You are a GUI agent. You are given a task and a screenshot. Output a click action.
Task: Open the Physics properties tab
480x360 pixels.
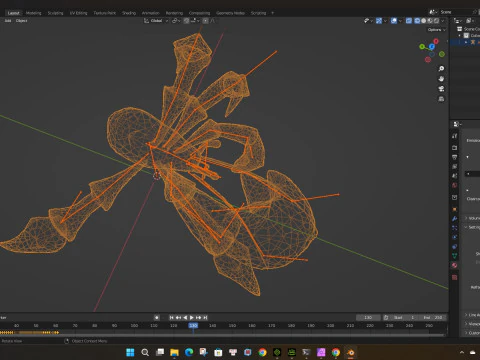[x=455, y=237]
